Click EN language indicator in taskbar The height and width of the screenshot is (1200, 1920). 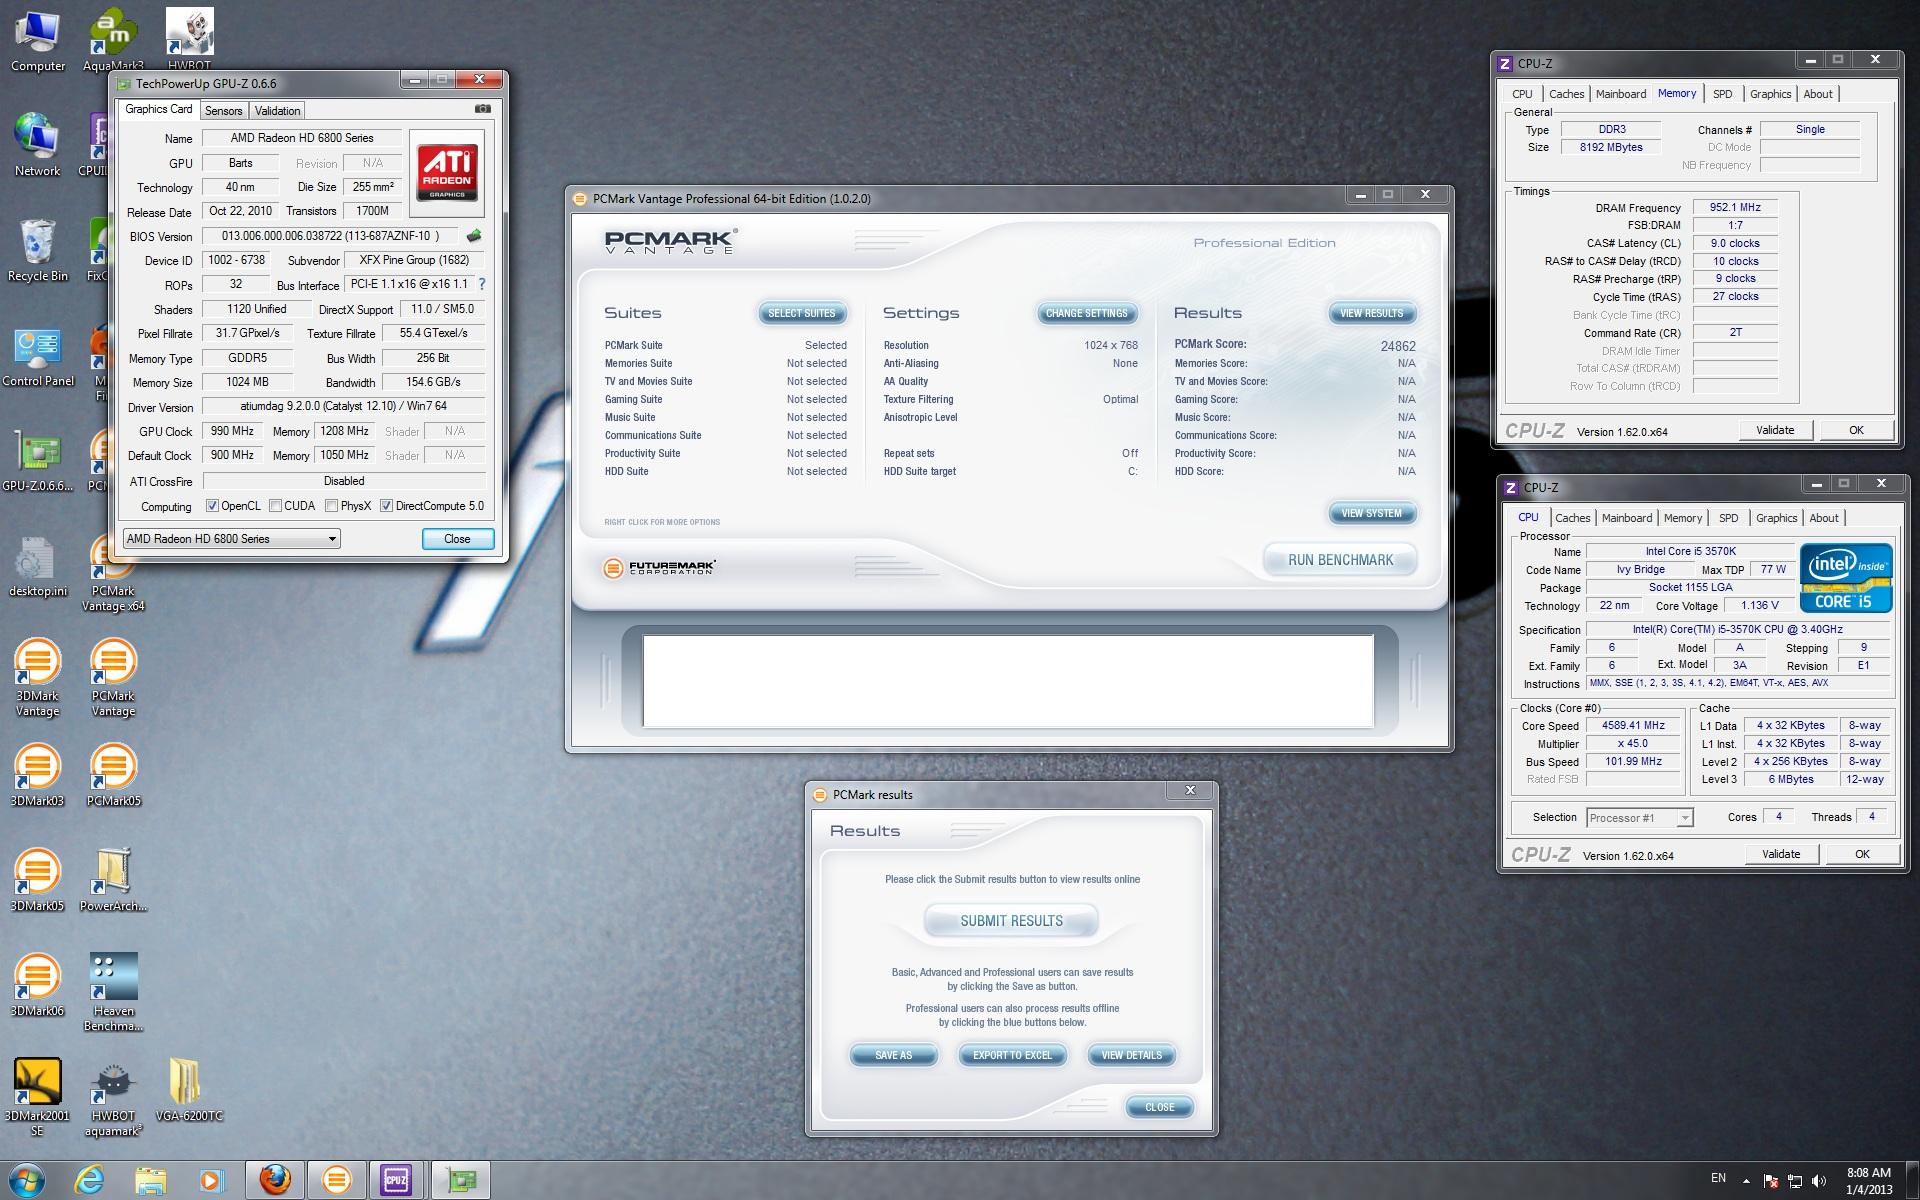1718,1178
